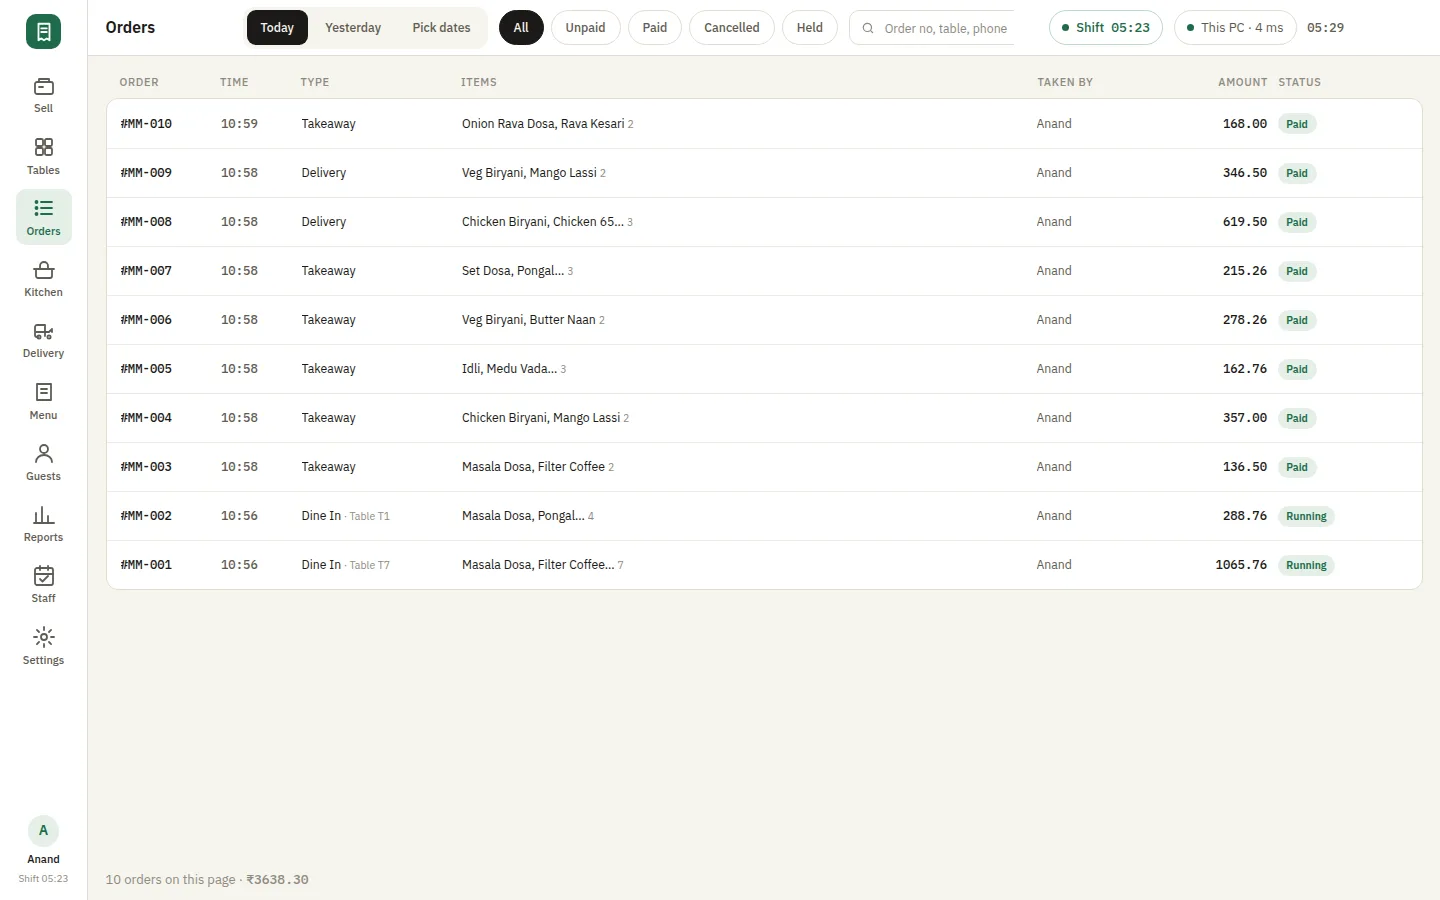Open the Sell screen from the sidebar
Screen dimensions: 1440x900
point(43,95)
